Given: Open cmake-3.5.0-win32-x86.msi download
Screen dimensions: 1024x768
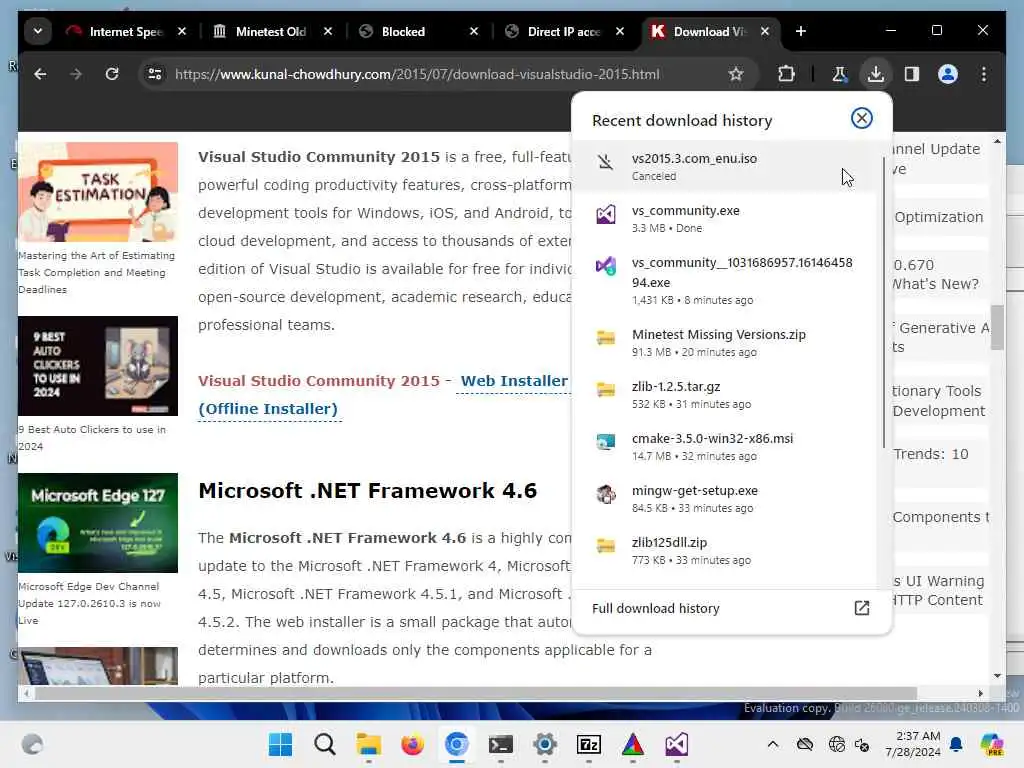Looking at the screenshot, I should (x=726, y=447).
